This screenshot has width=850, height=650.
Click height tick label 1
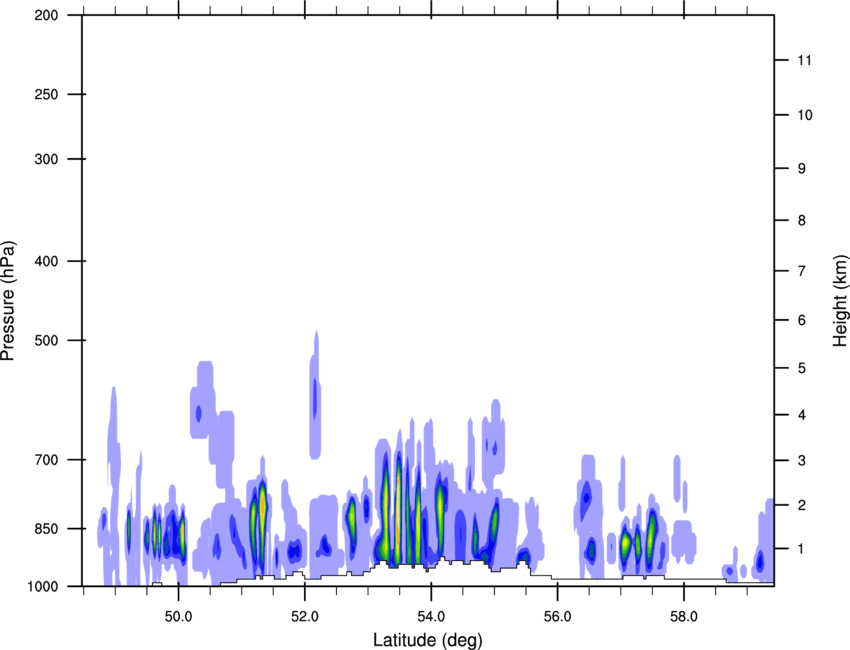coord(802,549)
